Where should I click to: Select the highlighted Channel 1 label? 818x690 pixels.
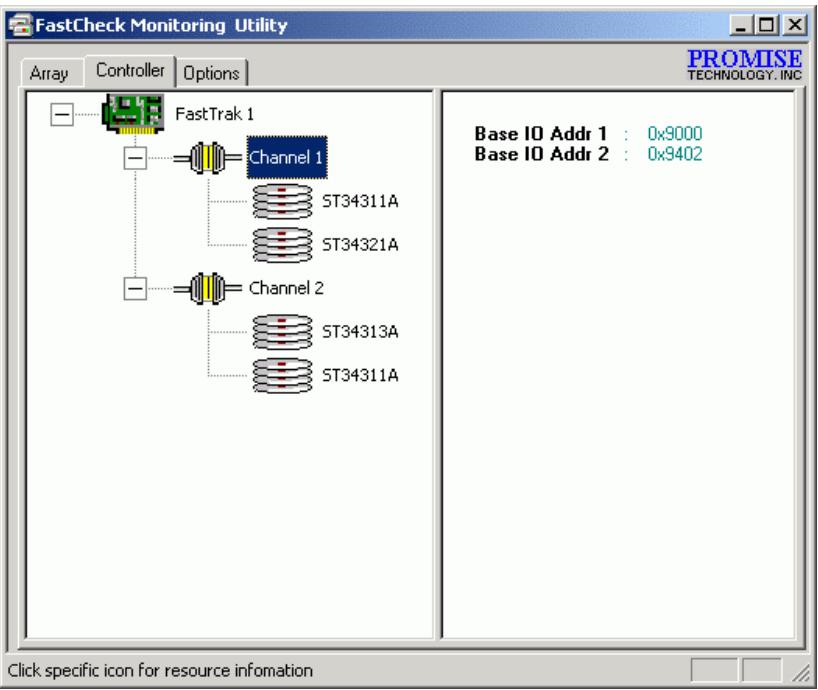pyautogui.click(x=286, y=158)
